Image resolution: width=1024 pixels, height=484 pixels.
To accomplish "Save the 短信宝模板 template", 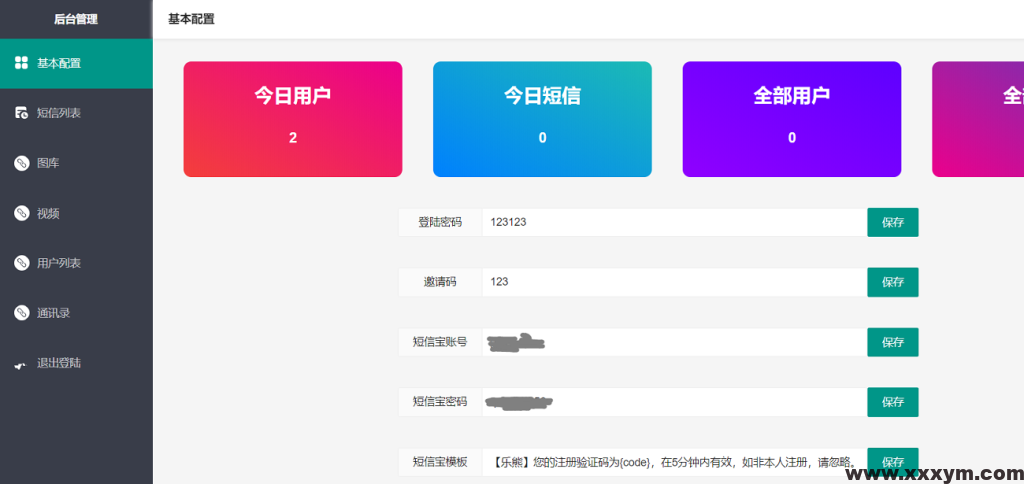I will point(892,462).
